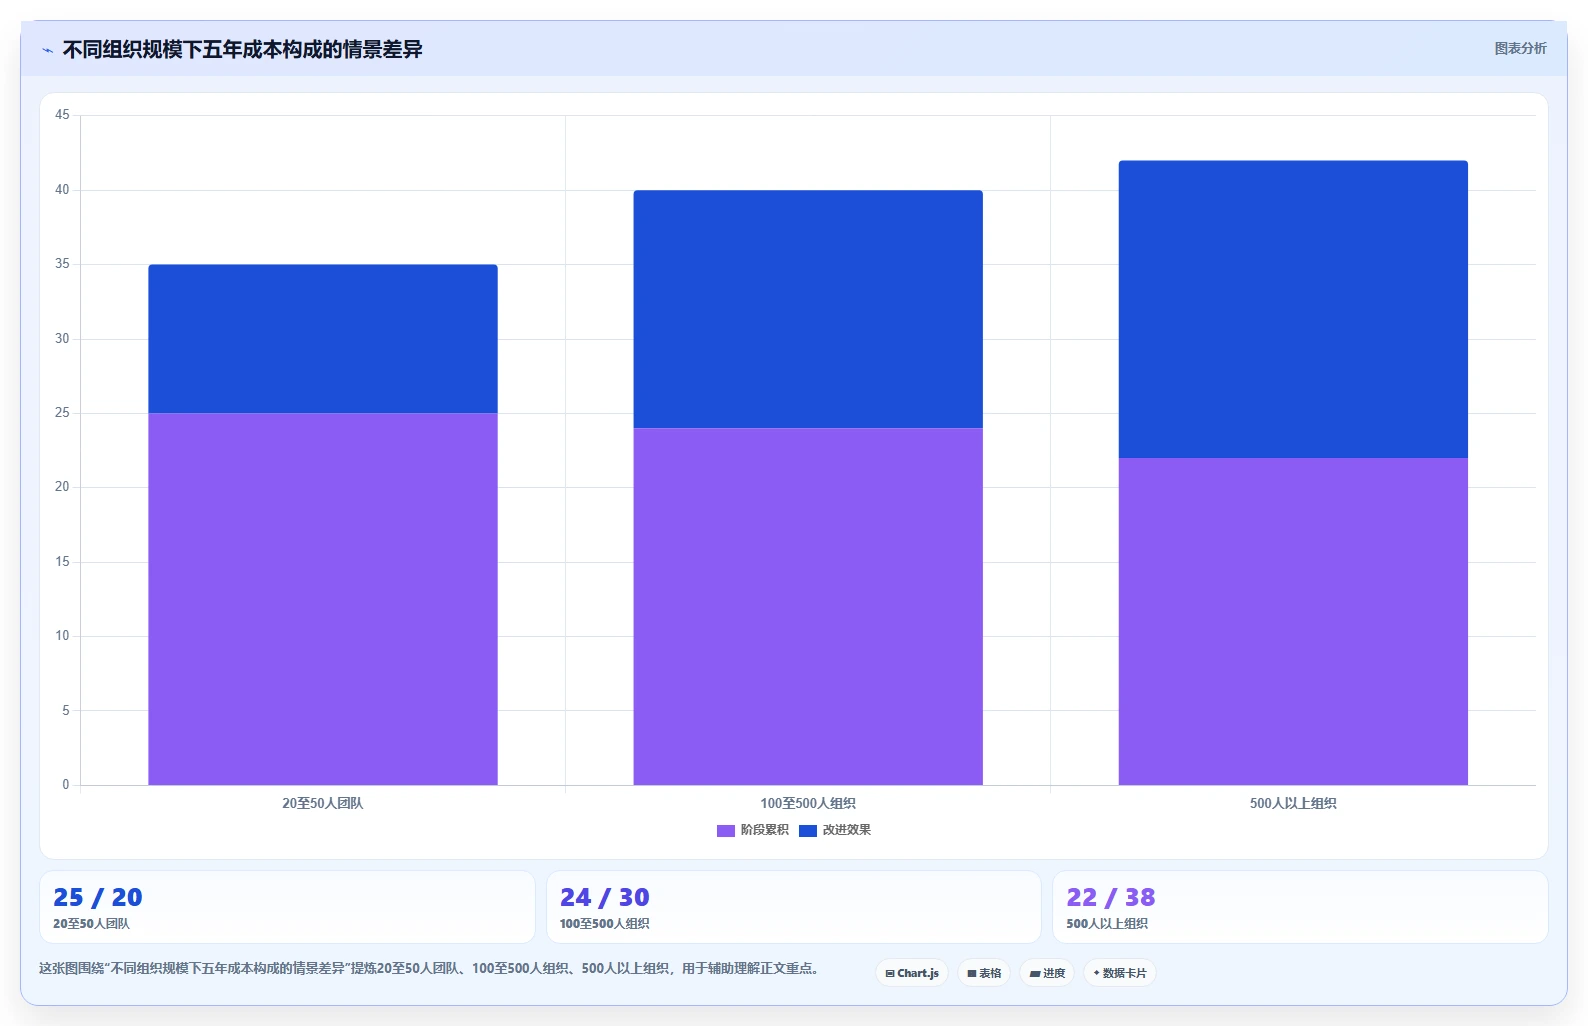Click the y-axis value 45
Image resolution: width=1588 pixels, height=1026 pixels.
tap(62, 115)
